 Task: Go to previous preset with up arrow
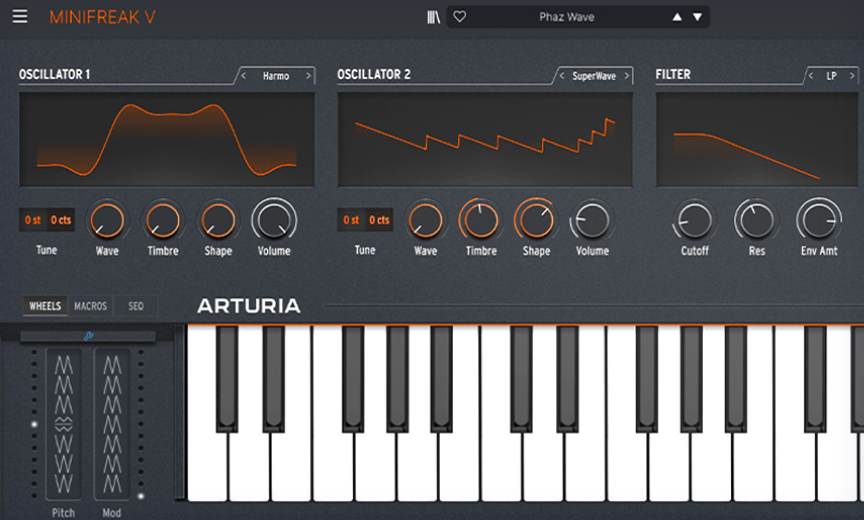677,17
